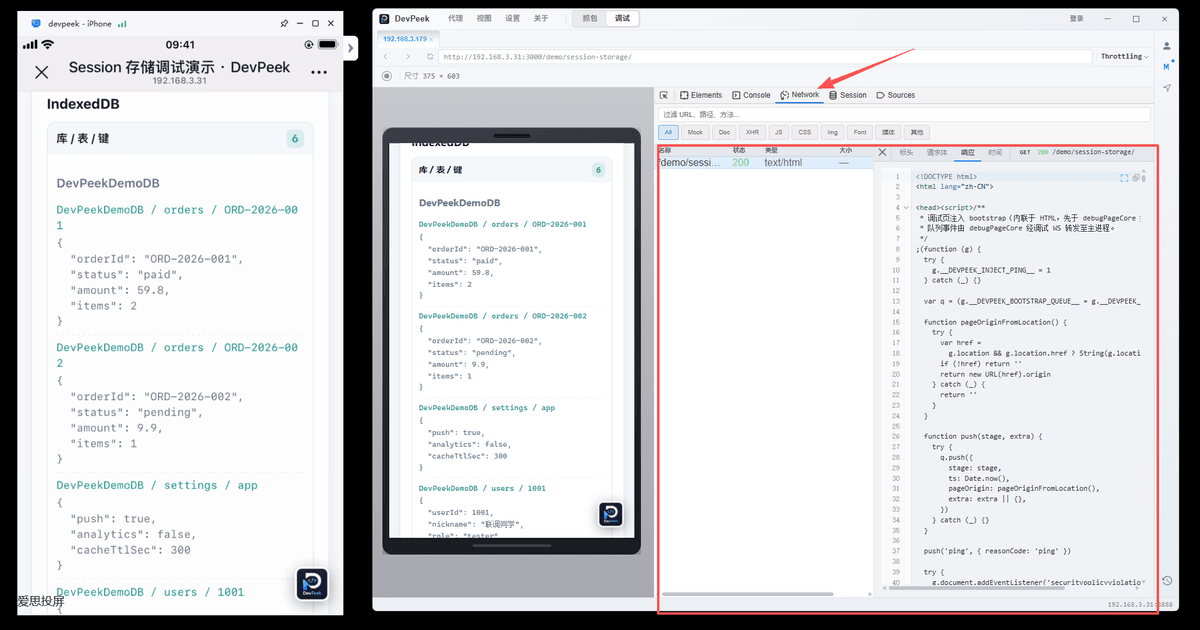Open the 时间 timing tab
This screenshot has height=630, width=1200.
pos(995,153)
